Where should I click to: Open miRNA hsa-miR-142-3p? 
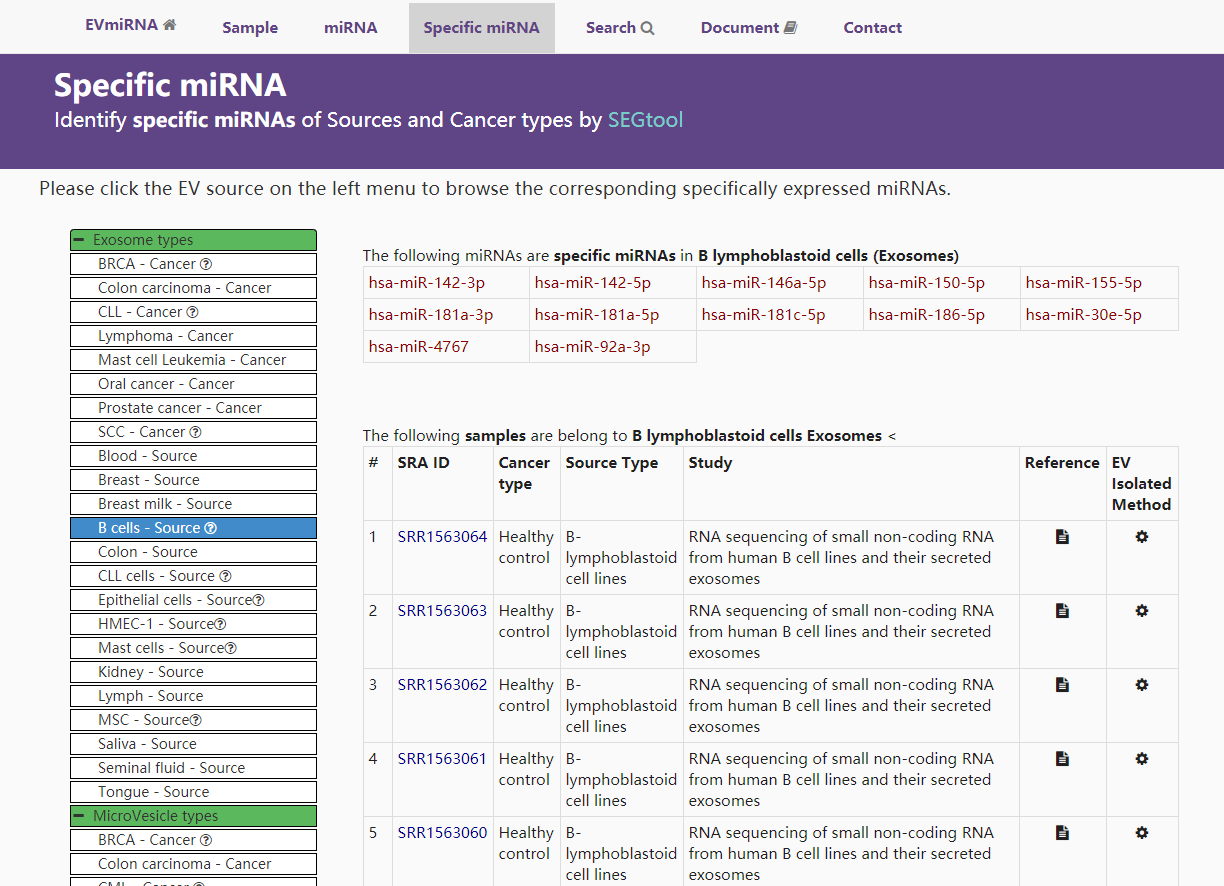[427, 283]
